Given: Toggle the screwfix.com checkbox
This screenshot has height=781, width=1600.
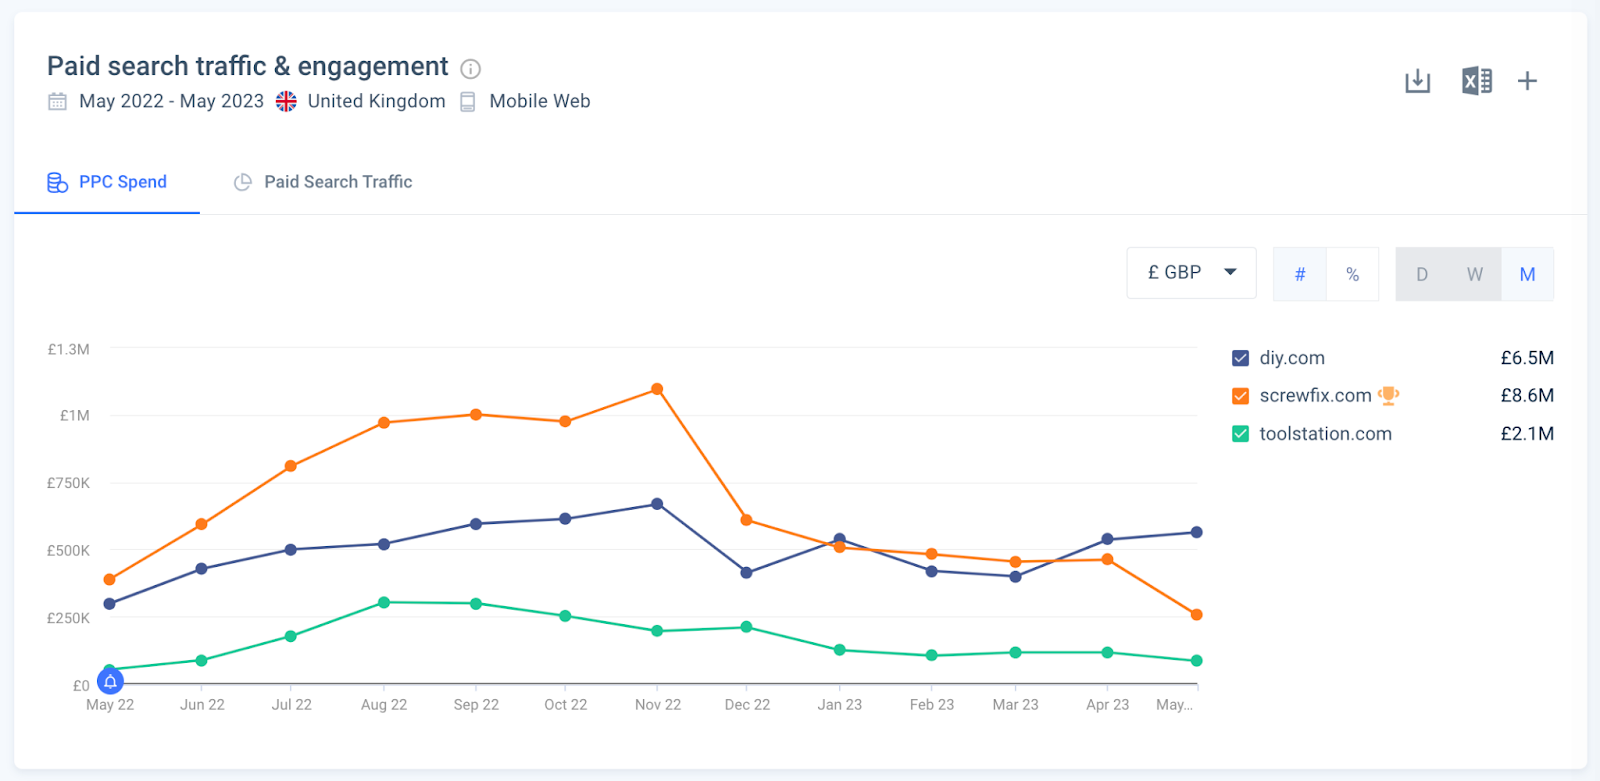Looking at the screenshot, I should point(1241,396).
